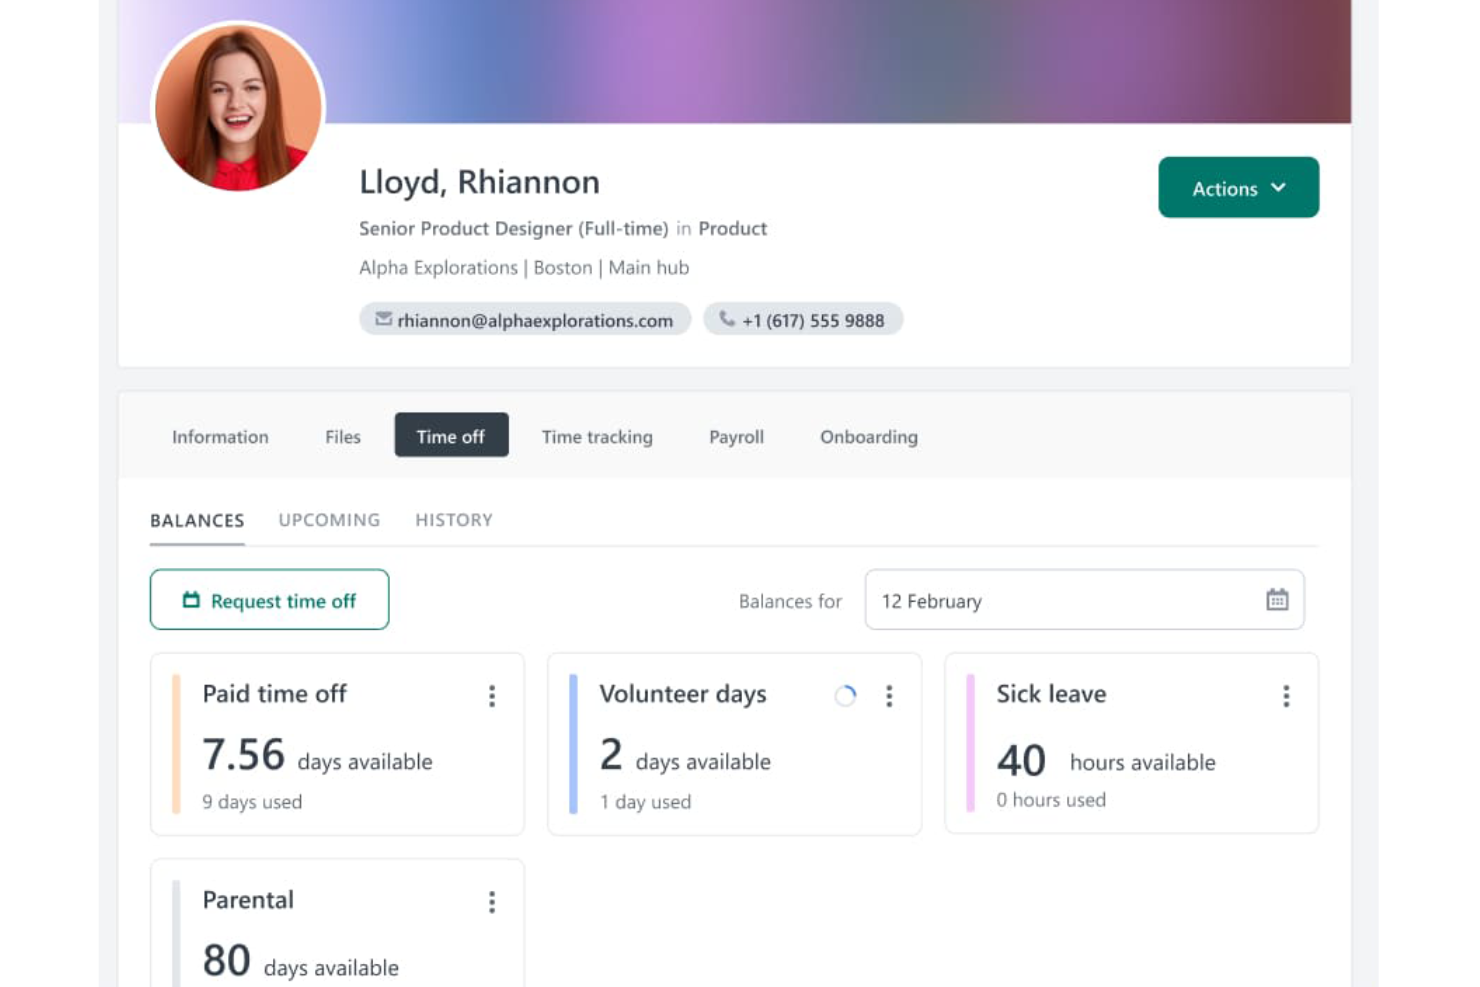Open the Parental card kebab menu
The image size is (1480, 987).
pyautogui.click(x=492, y=902)
